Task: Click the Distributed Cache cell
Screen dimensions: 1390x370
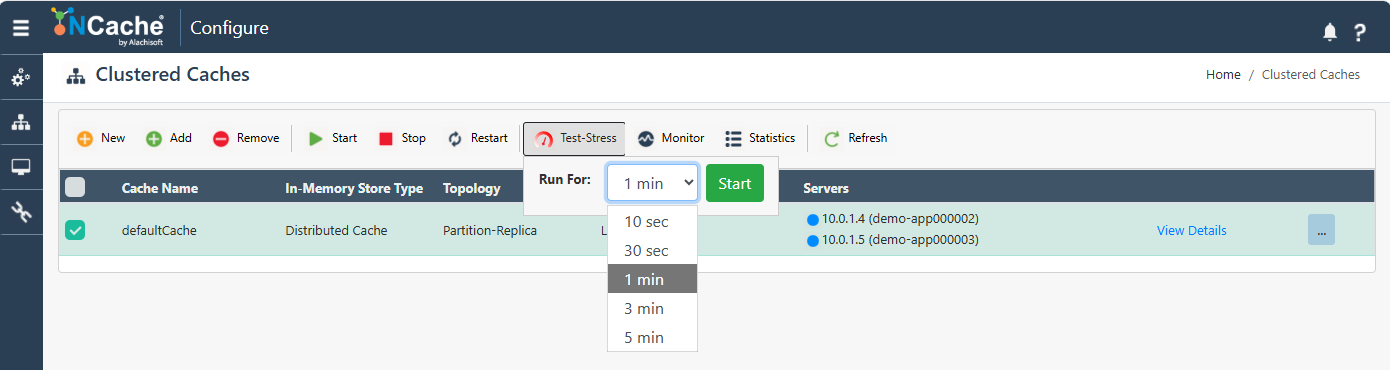Action: pos(336,231)
